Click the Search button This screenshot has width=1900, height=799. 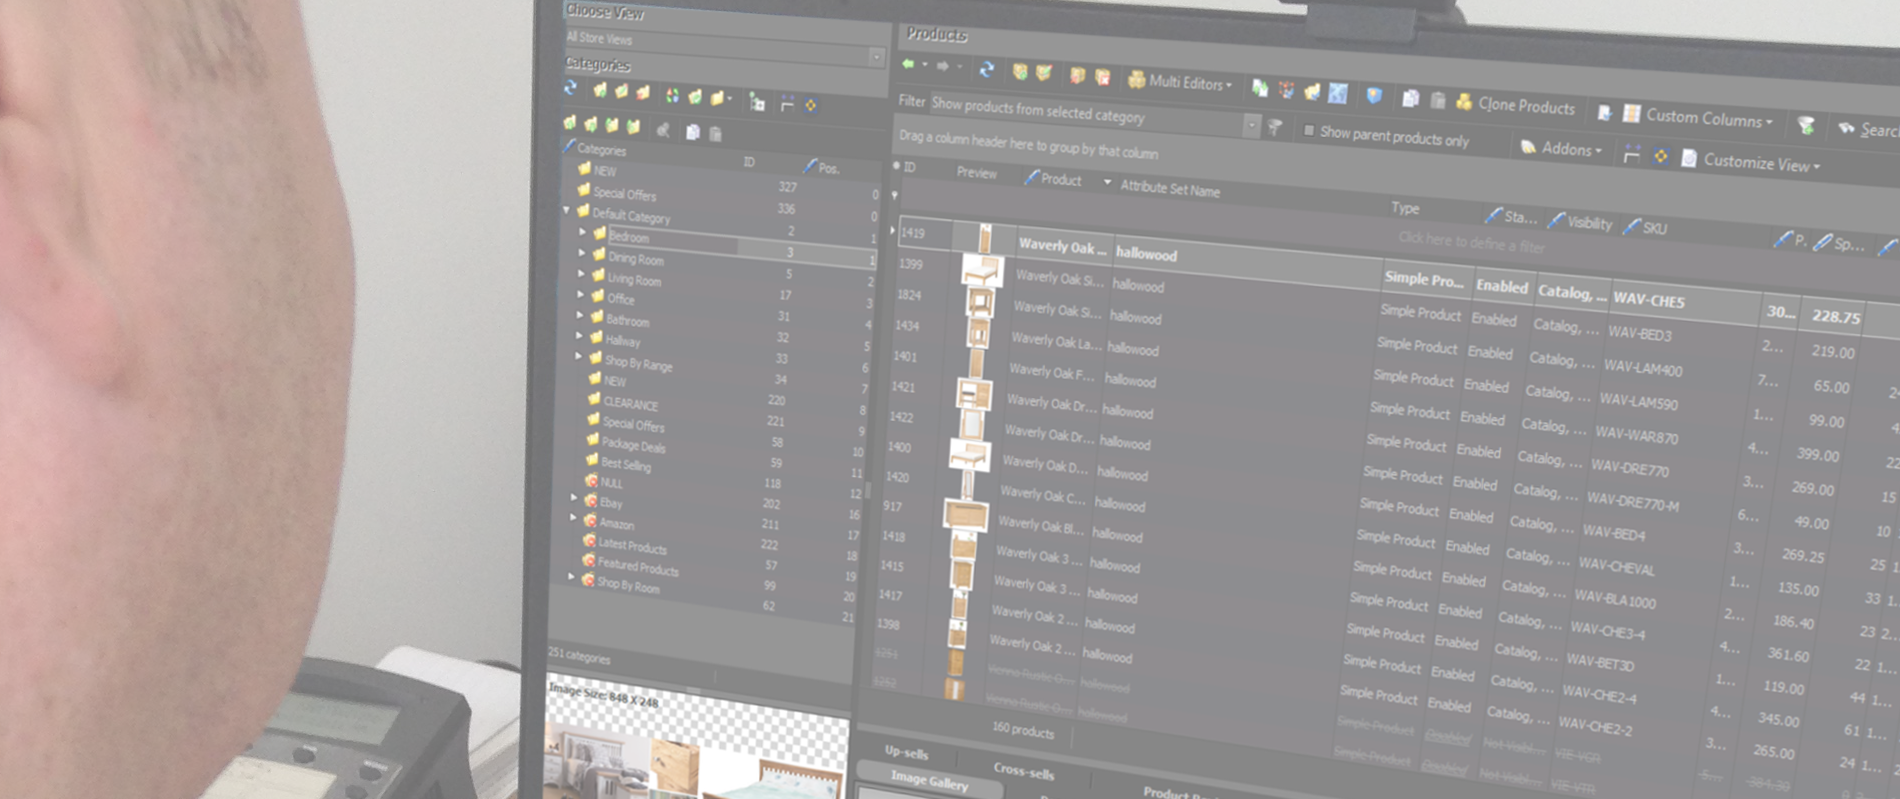pyautogui.click(x=1868, y=130)
